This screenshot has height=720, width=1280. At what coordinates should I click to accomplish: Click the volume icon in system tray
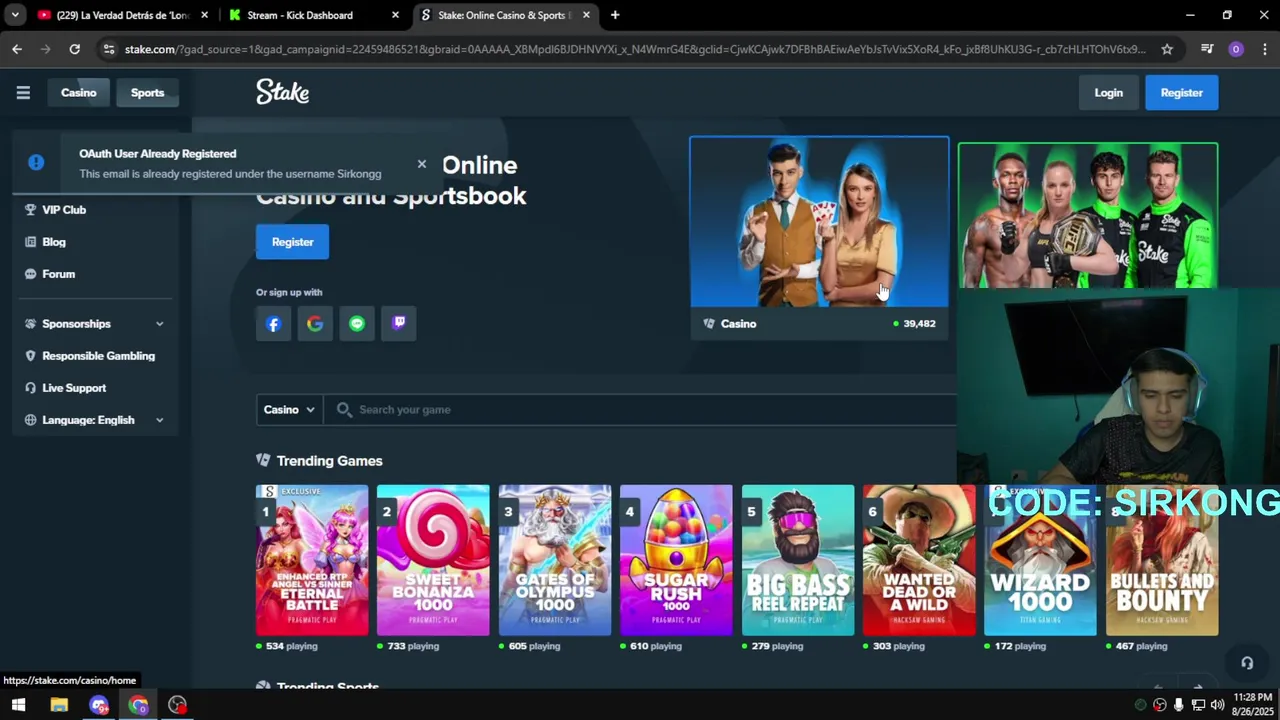tap(1217, 705)
